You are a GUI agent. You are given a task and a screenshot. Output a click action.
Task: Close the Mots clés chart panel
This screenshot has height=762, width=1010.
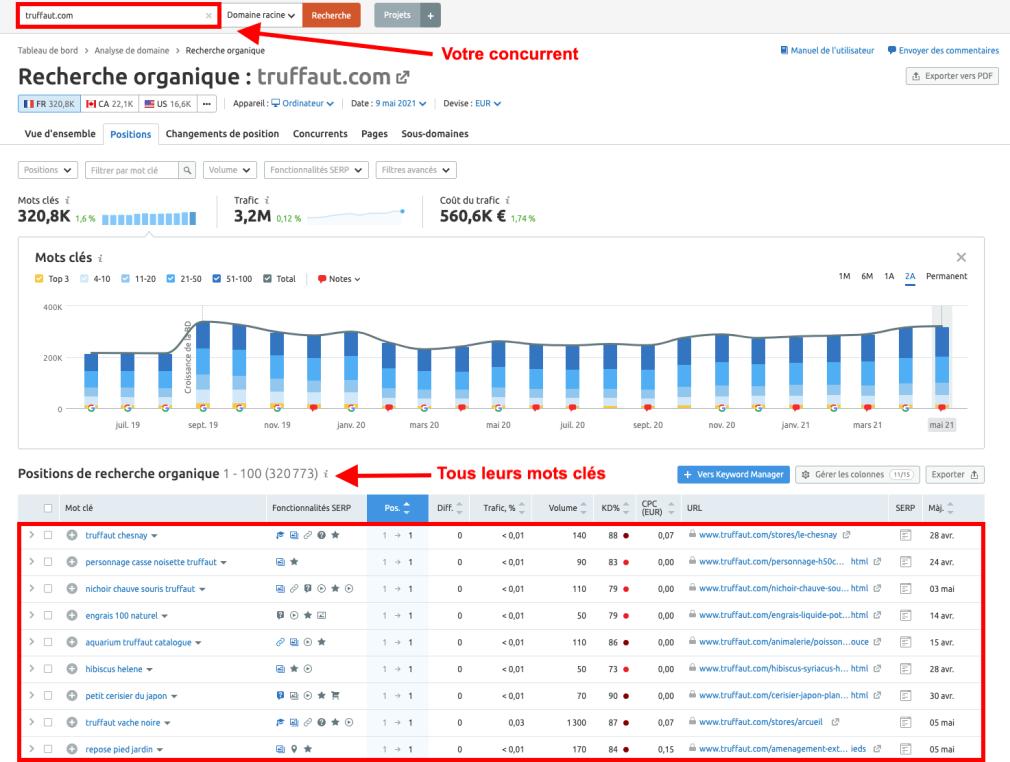961,258
